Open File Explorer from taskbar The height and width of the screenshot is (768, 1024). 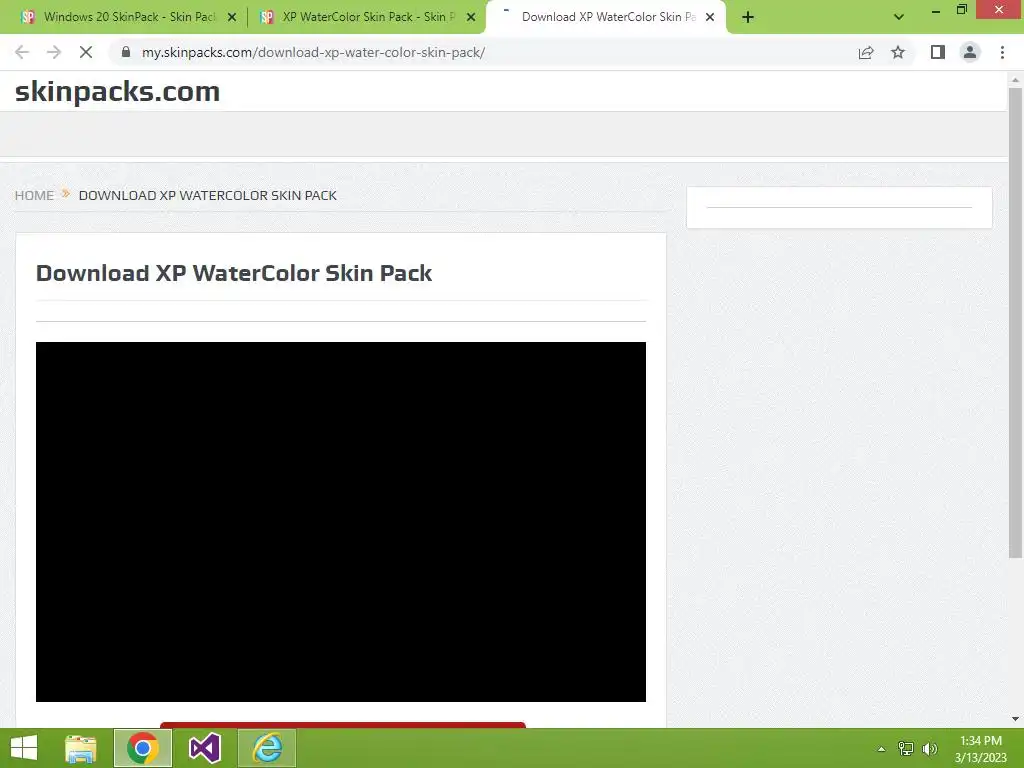[x=80, y=748]
